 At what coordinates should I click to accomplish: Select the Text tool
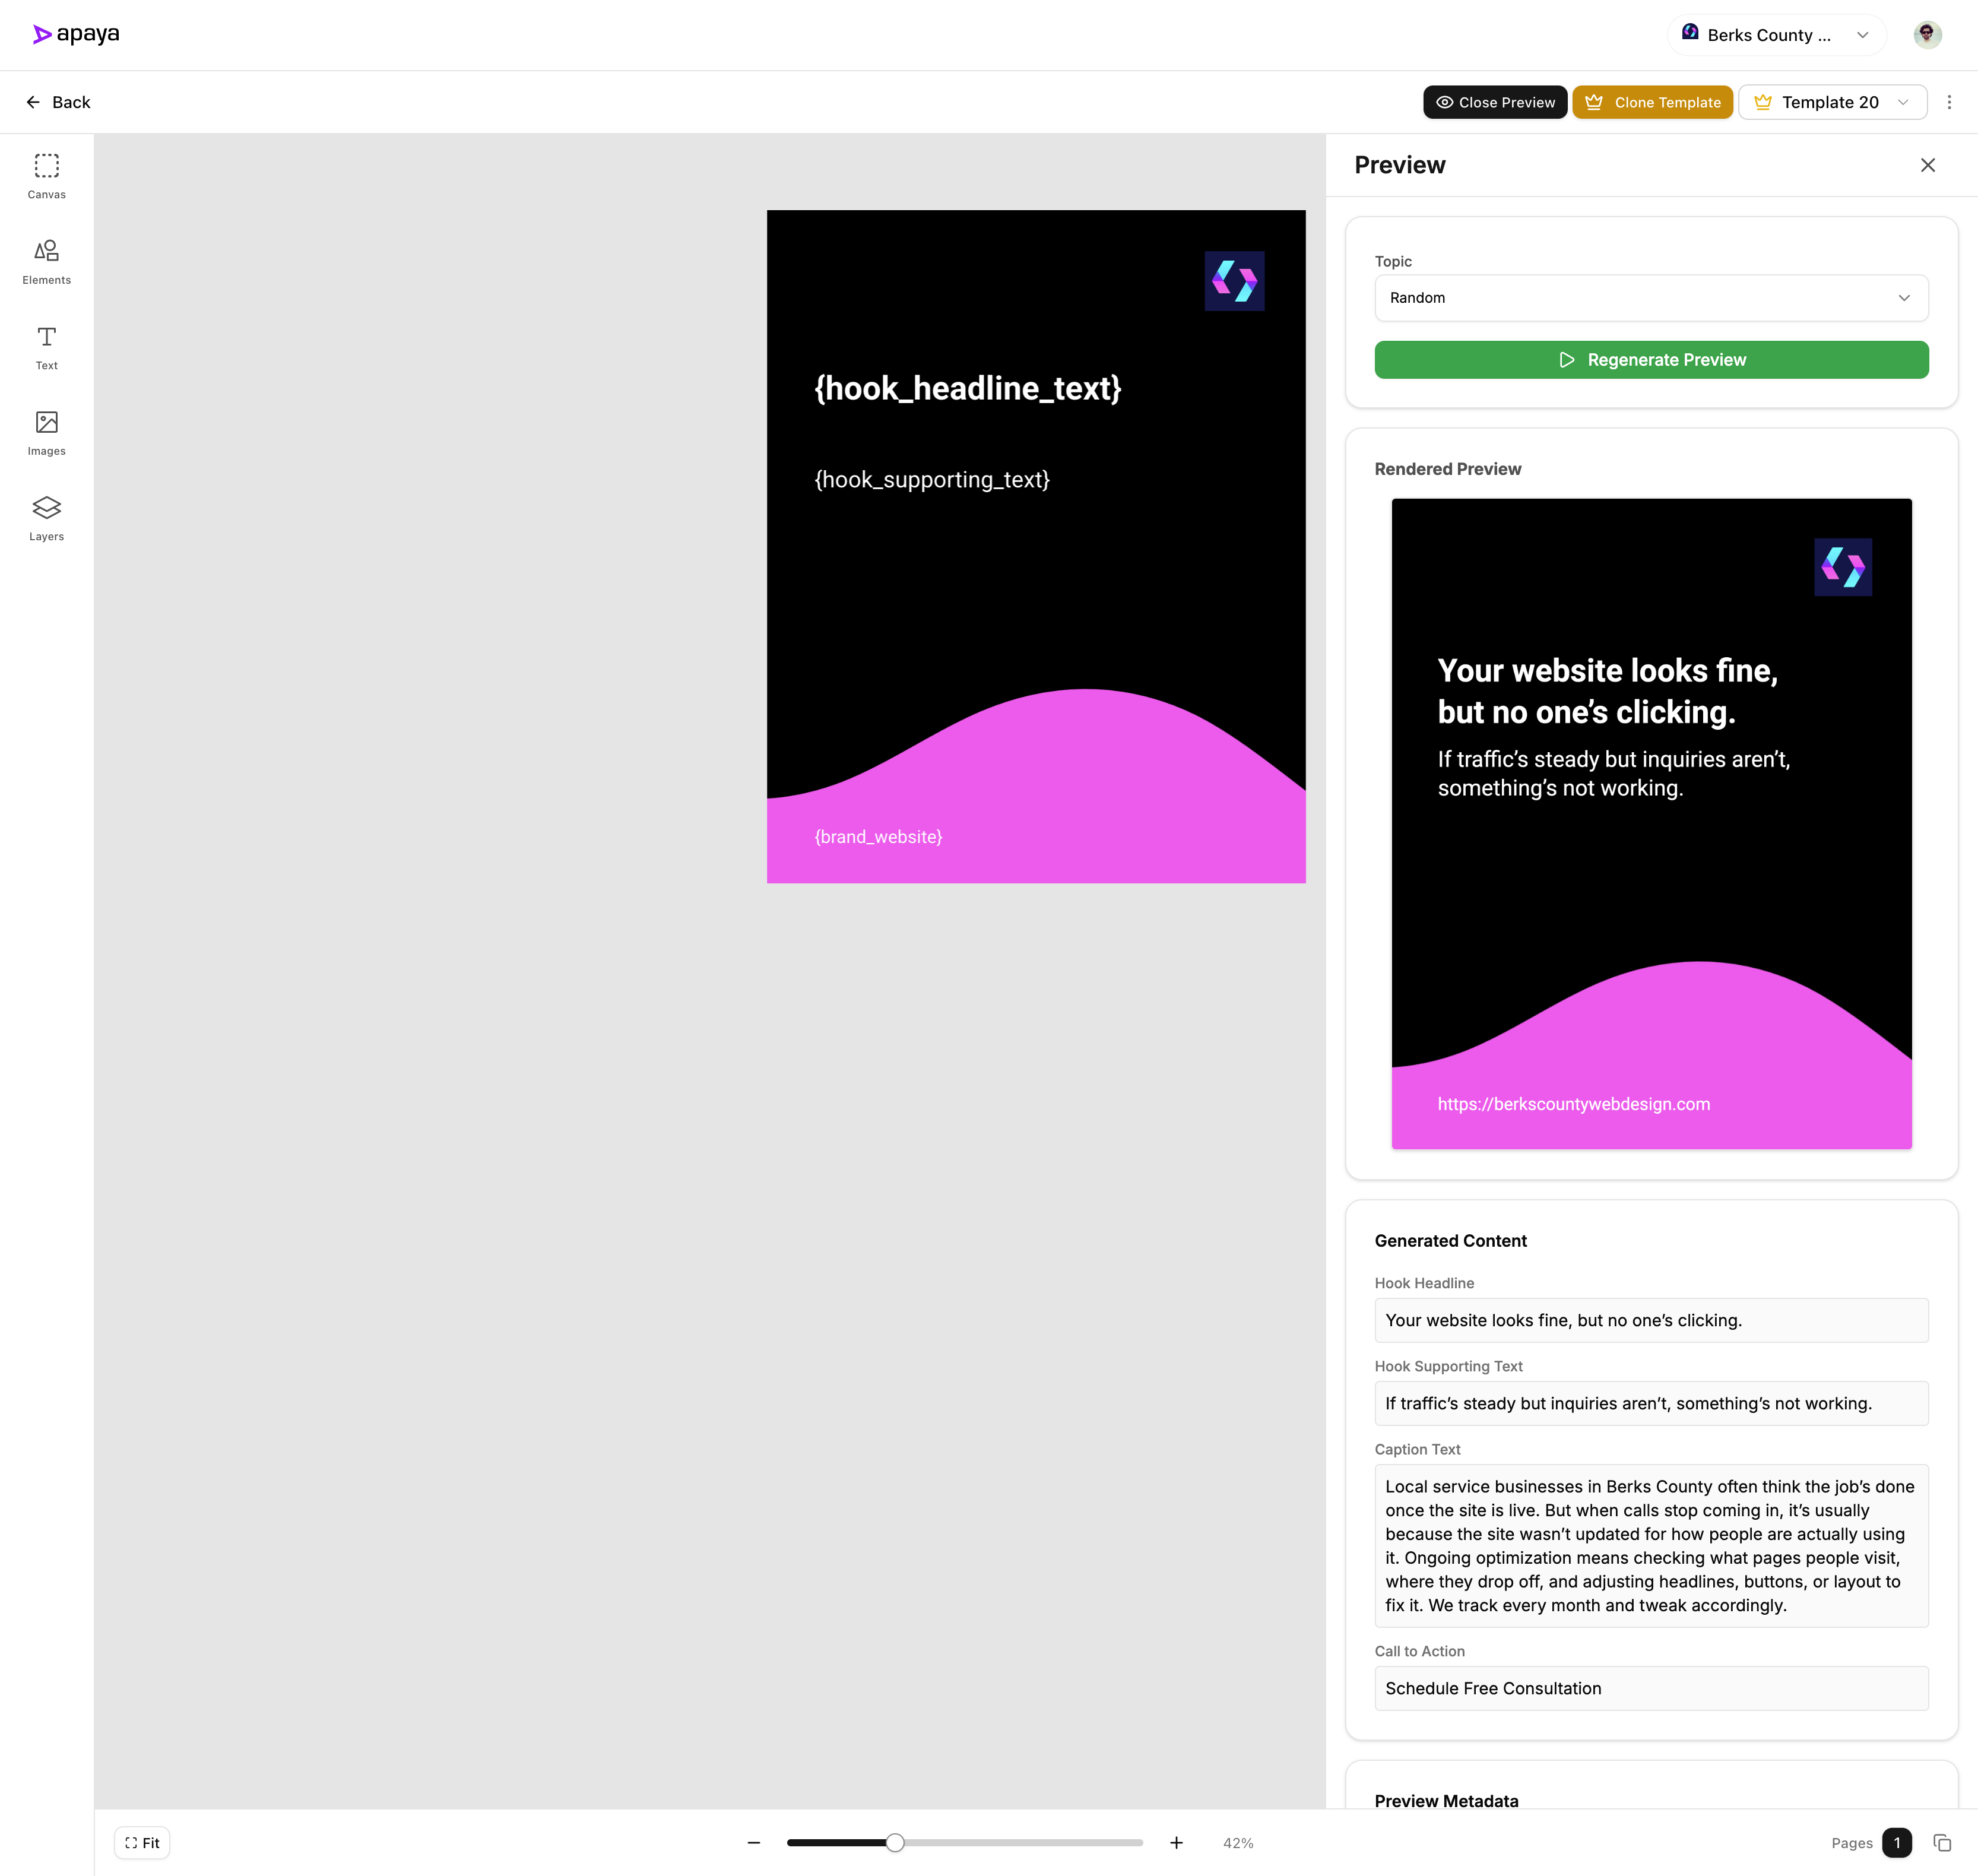(46, 347)
